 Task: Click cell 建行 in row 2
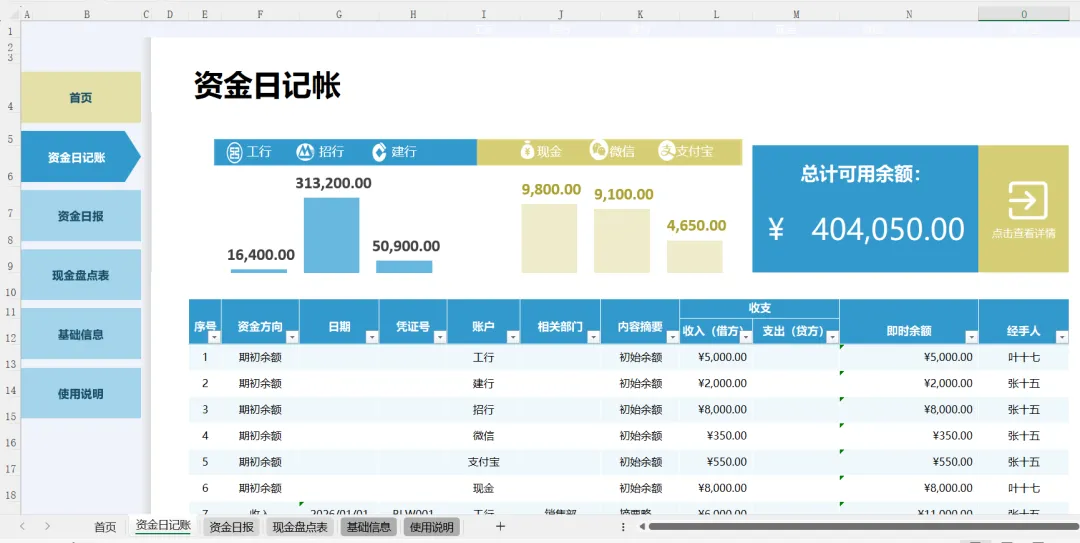click(484, 384)
